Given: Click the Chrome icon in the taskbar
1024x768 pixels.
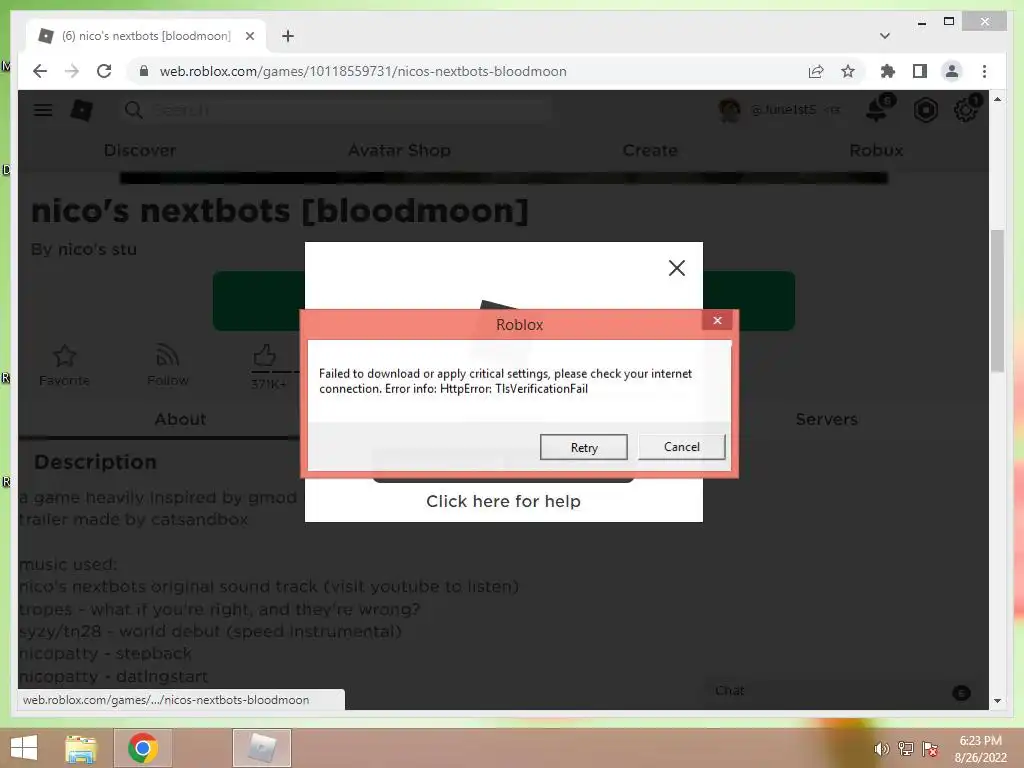Looking at the screenshot, I should [143, 748].
